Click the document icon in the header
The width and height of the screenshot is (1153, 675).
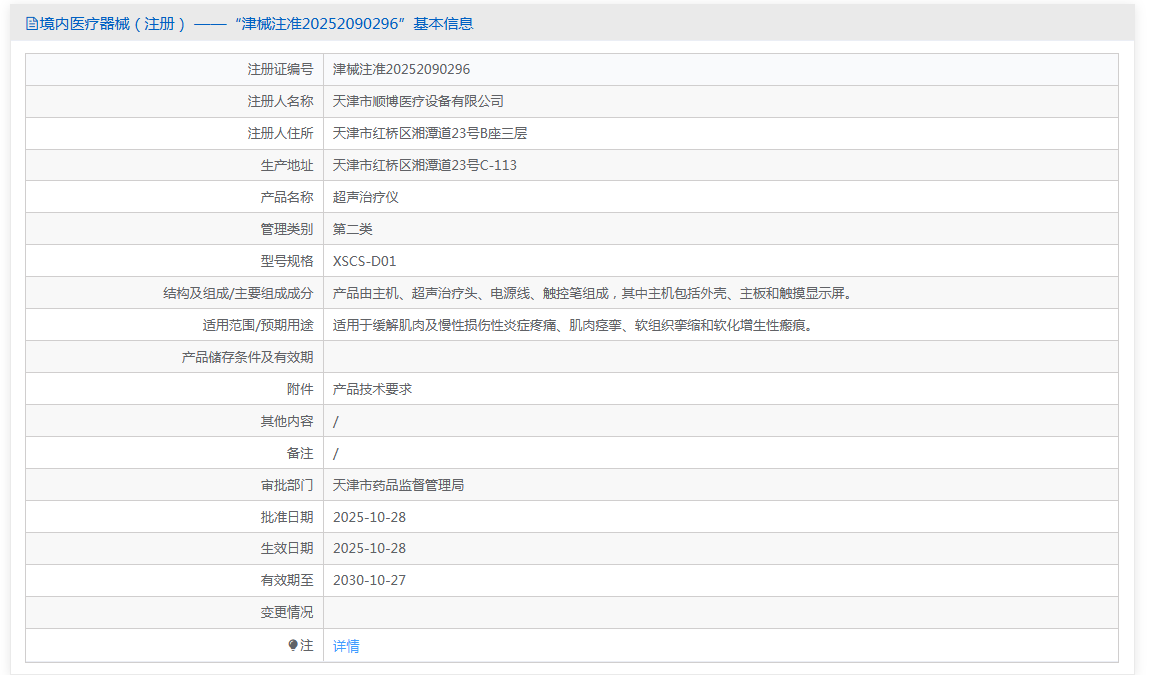coord(32,24)
